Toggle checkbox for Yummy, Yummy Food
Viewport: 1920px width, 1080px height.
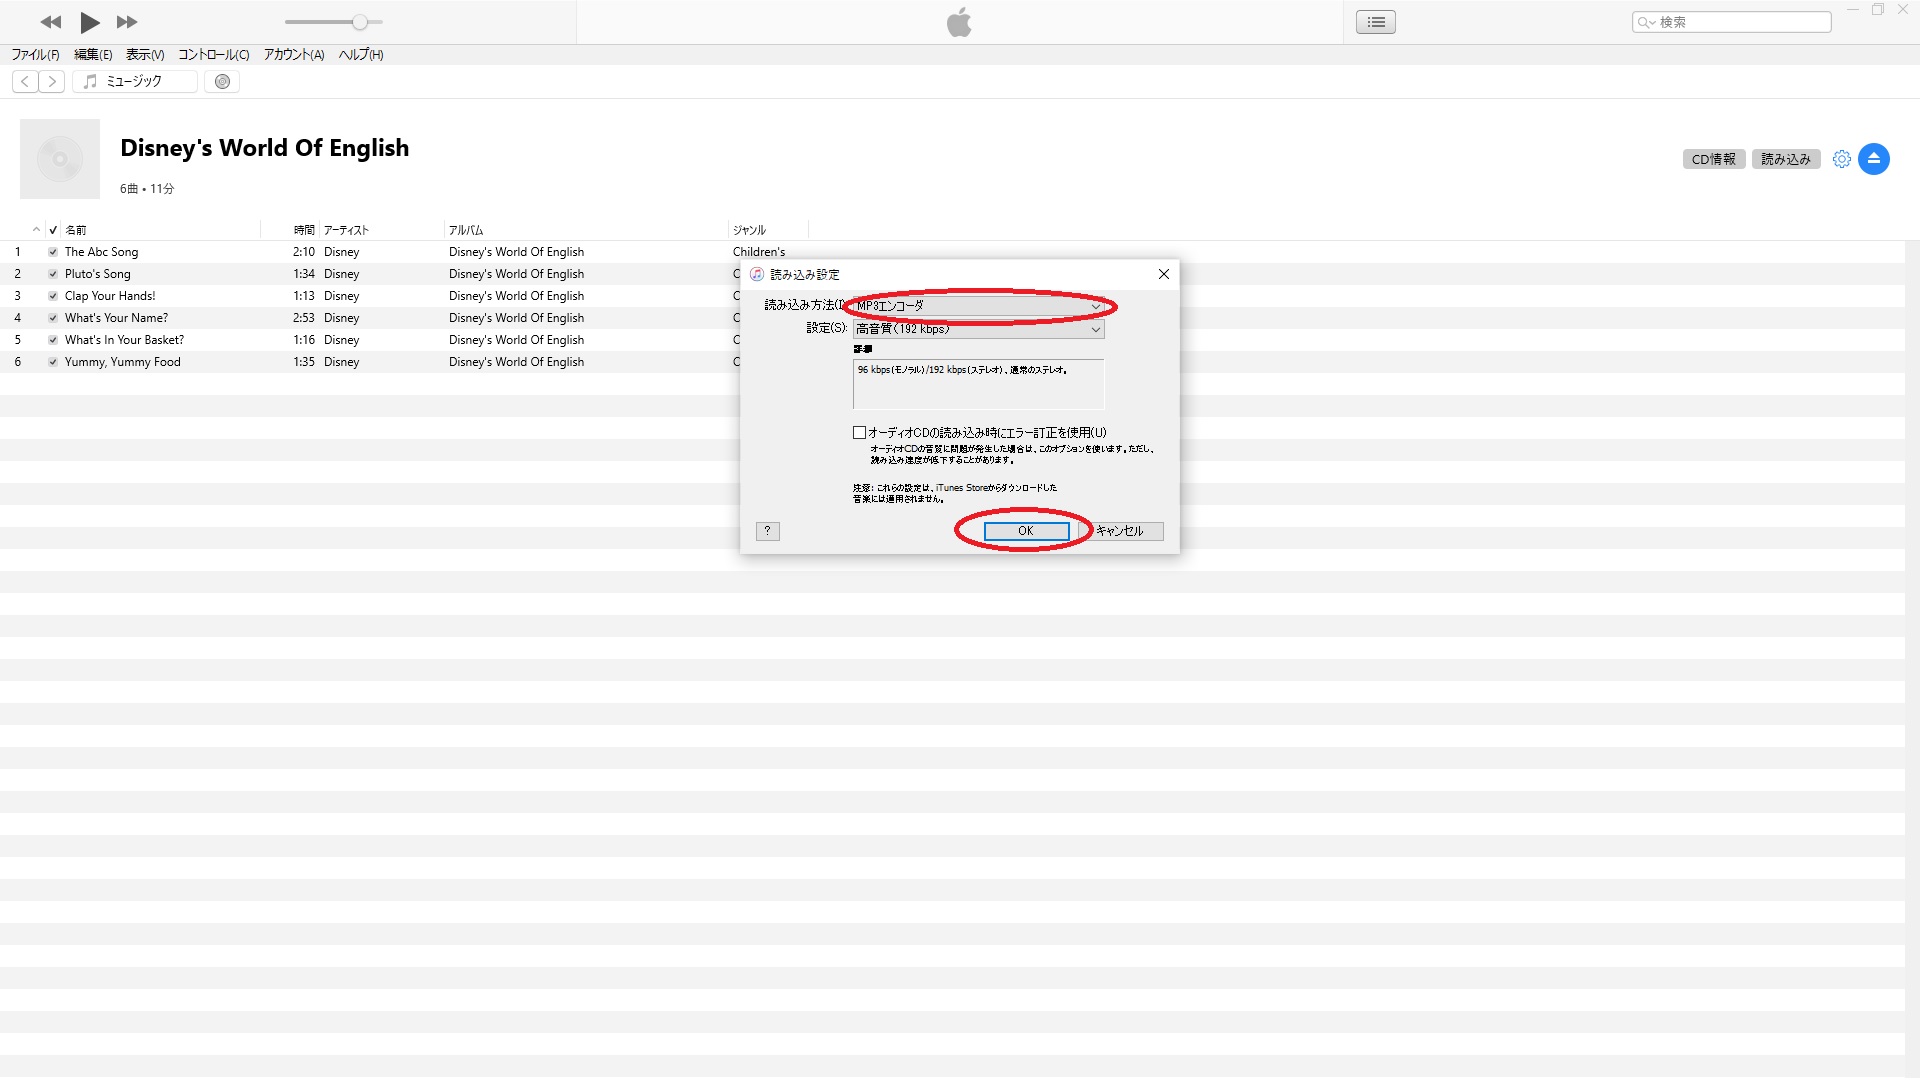coord(53,362)
